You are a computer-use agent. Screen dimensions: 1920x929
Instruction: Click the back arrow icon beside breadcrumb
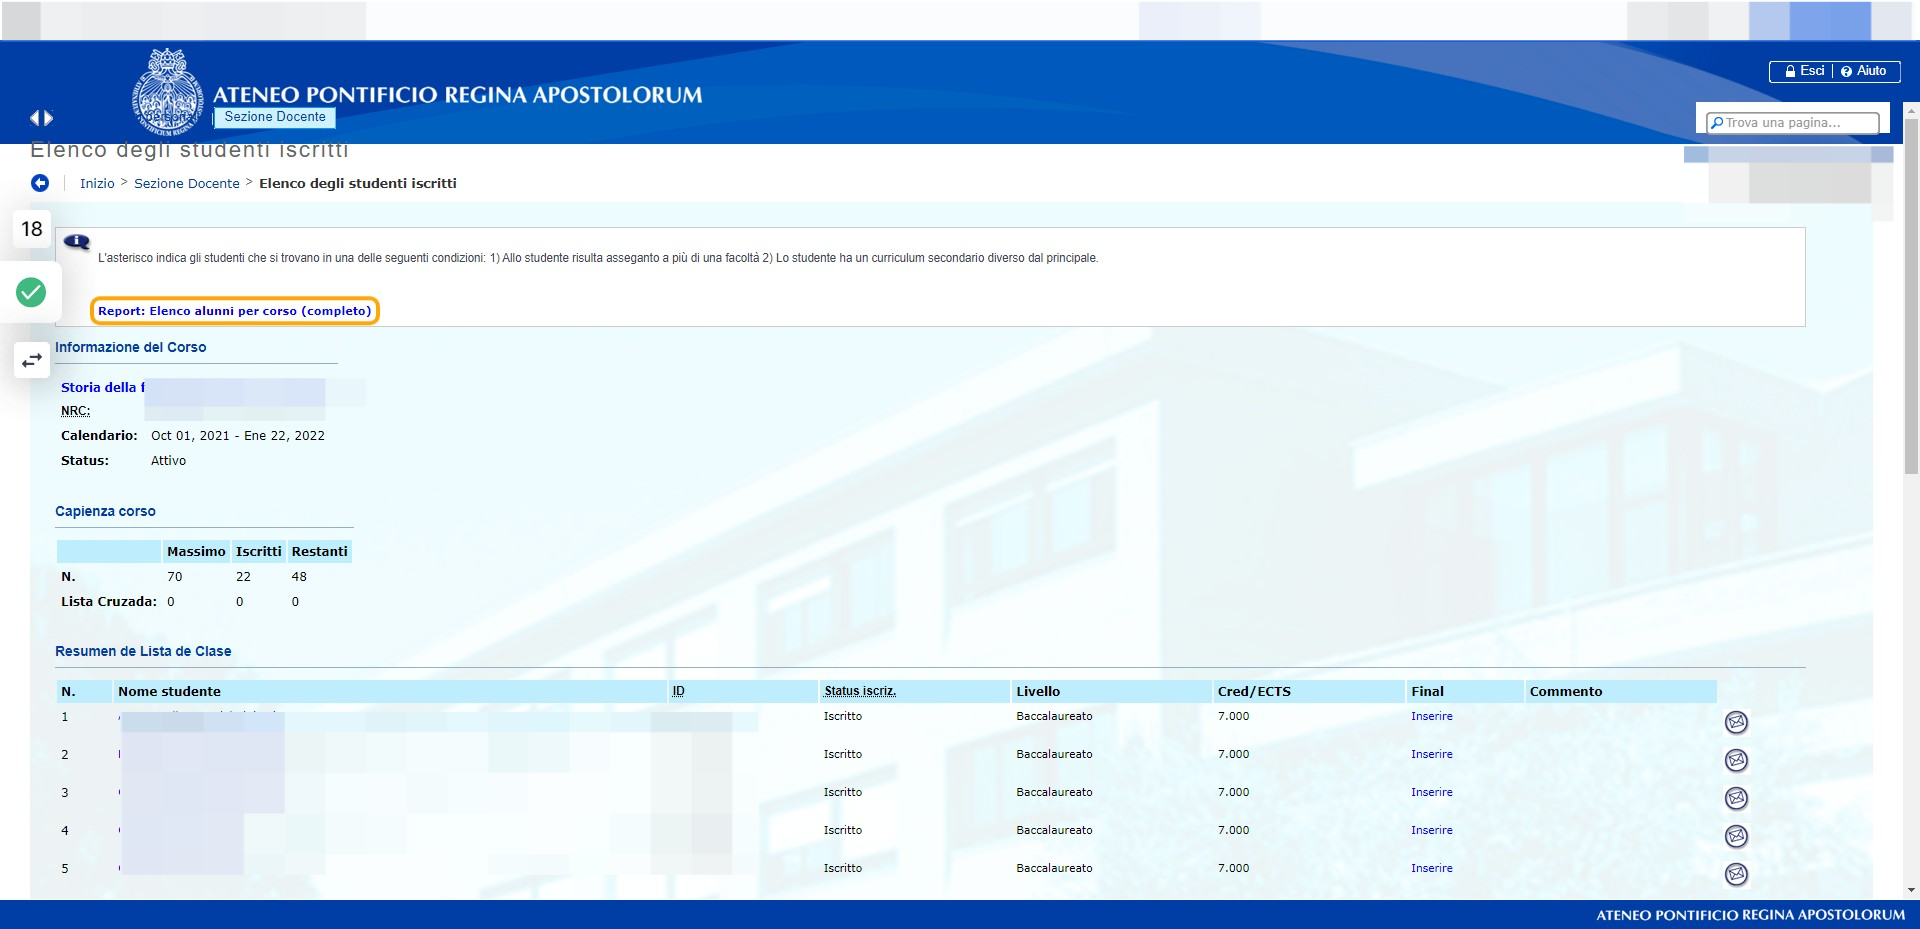(40, 183)
